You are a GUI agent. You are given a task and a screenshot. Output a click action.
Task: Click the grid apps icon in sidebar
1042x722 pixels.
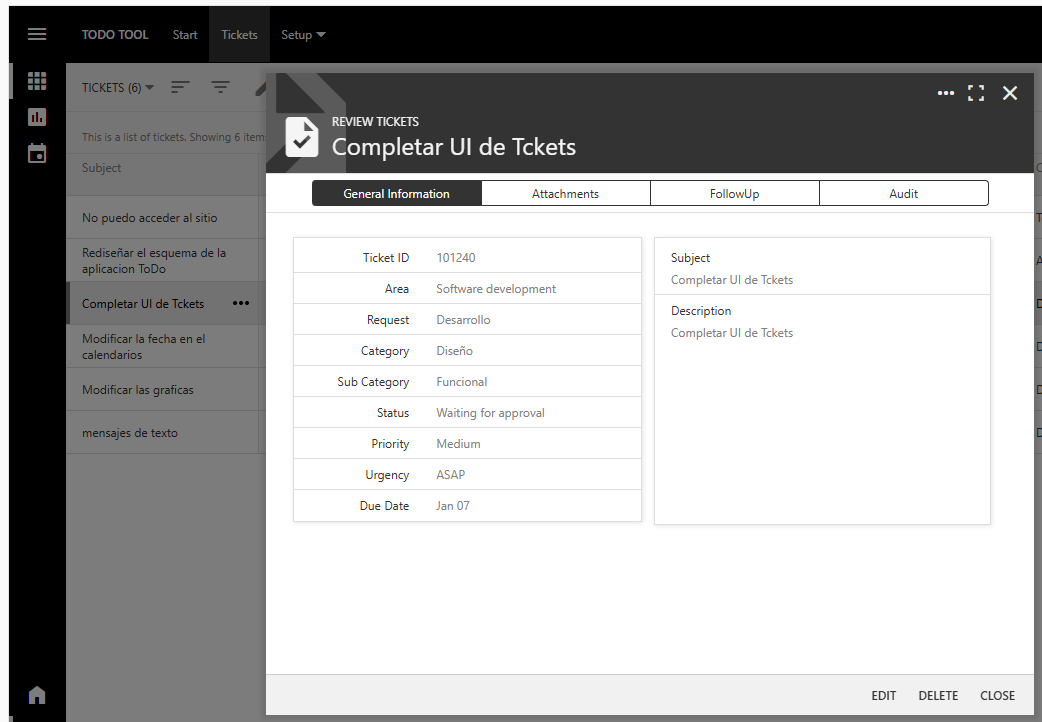[x=37, y=81]
